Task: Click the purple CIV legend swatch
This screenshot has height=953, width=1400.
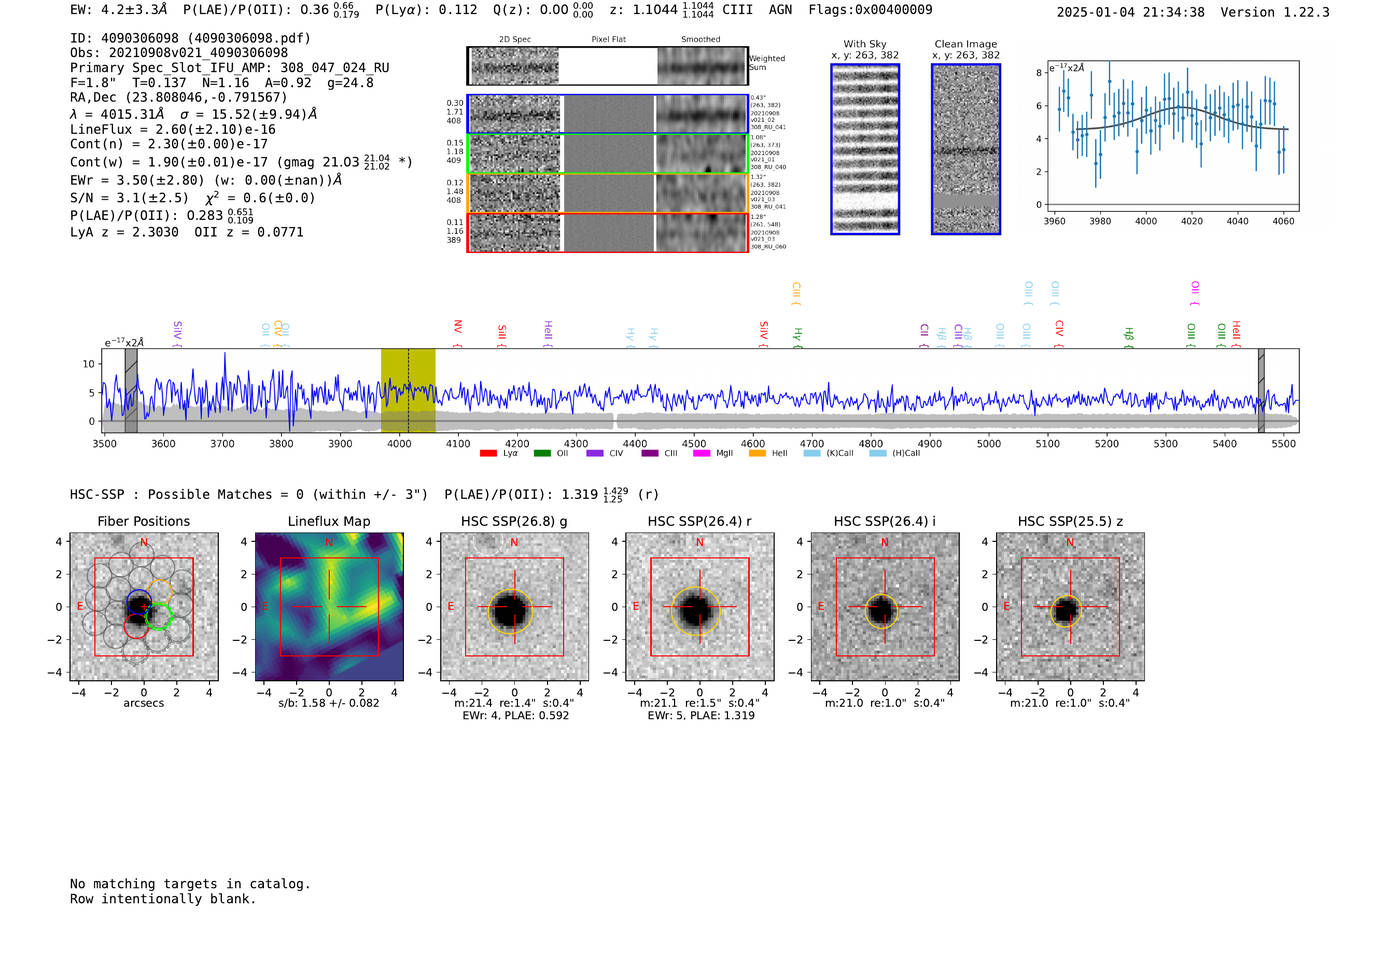Action: (x=595, y=454)
